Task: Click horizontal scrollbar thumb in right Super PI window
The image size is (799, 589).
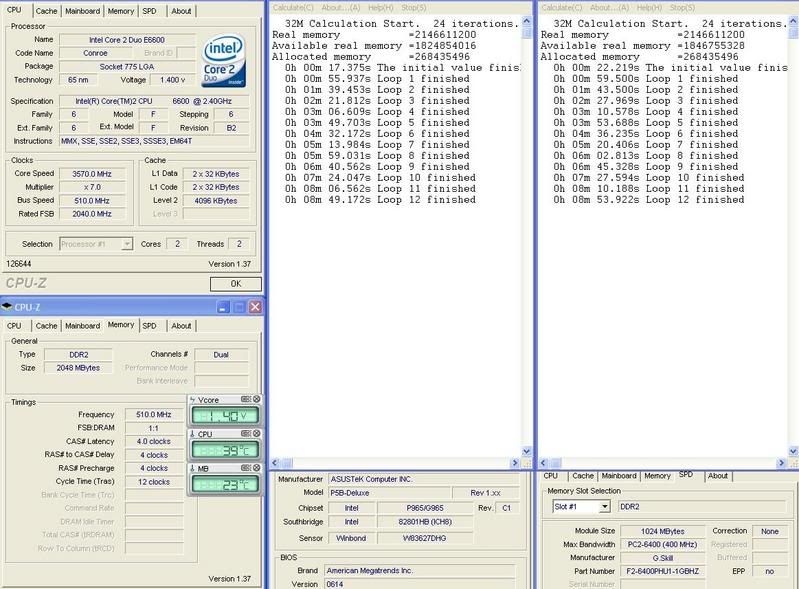Action: click(x=555, y=463)
